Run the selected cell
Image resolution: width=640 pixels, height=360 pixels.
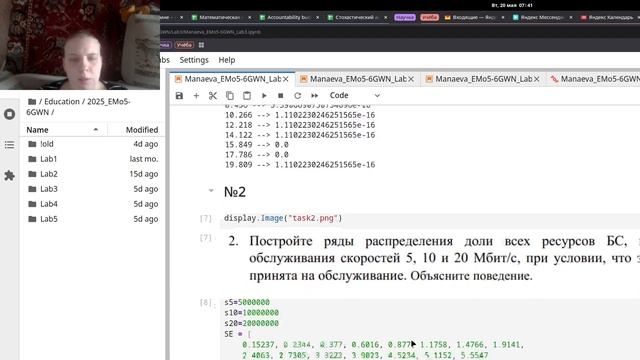click(x=264, y=96)
